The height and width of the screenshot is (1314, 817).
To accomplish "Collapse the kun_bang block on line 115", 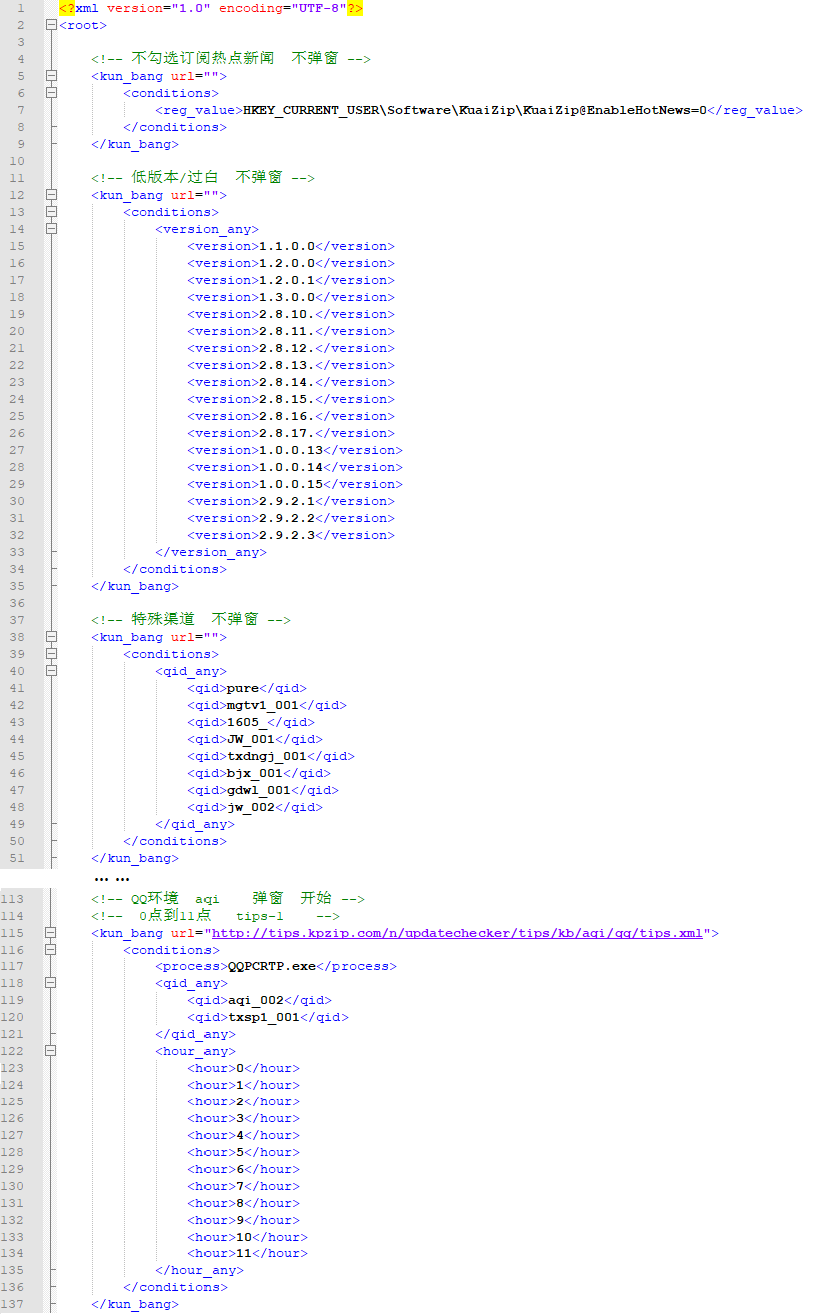I will pyautogui.click(x=51, y=933).
